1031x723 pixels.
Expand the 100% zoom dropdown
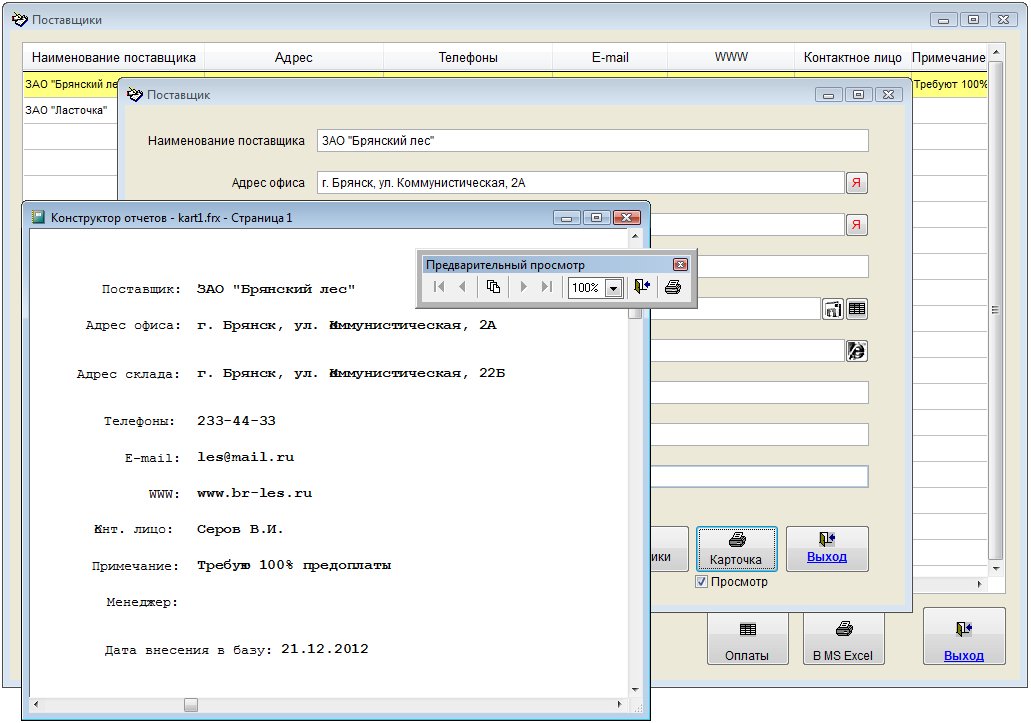pos(613,288)
